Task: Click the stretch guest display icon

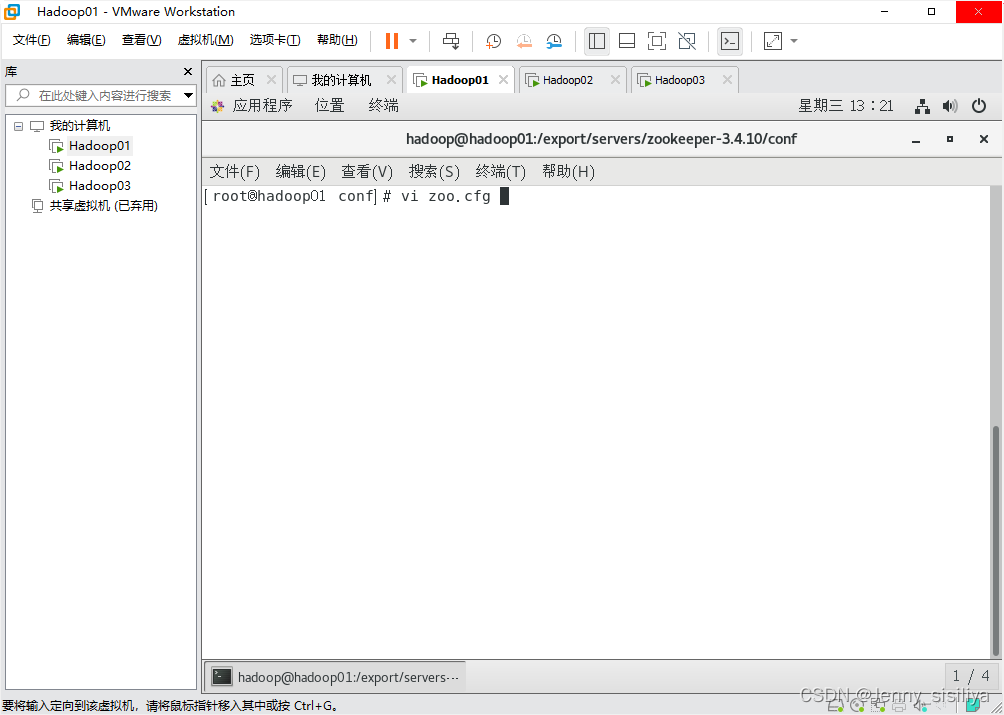Action: pyautogui.click(x=773, y=41)
